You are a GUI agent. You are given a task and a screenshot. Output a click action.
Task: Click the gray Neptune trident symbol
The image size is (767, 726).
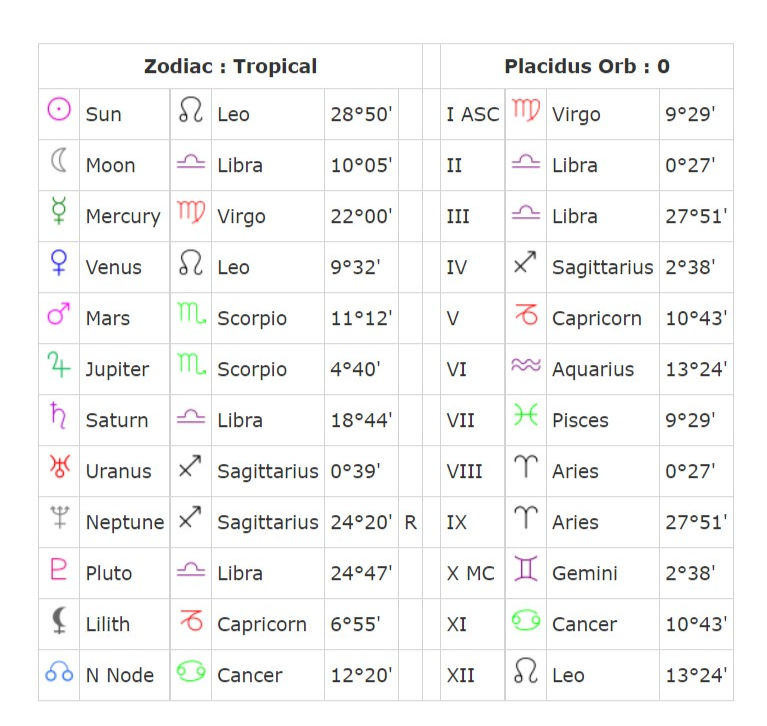(60, 517)
